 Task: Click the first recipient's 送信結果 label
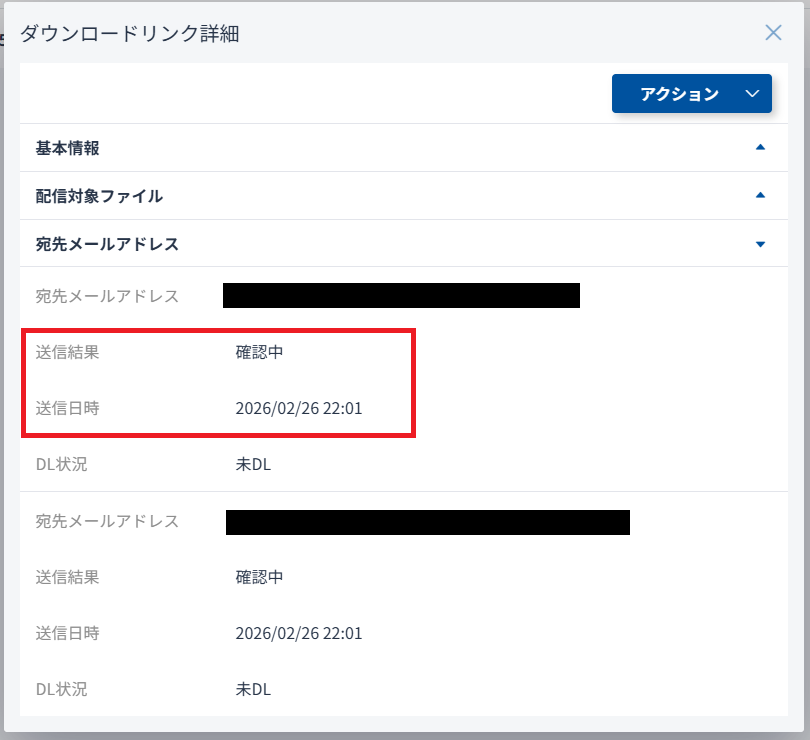(x=67, y=352)
